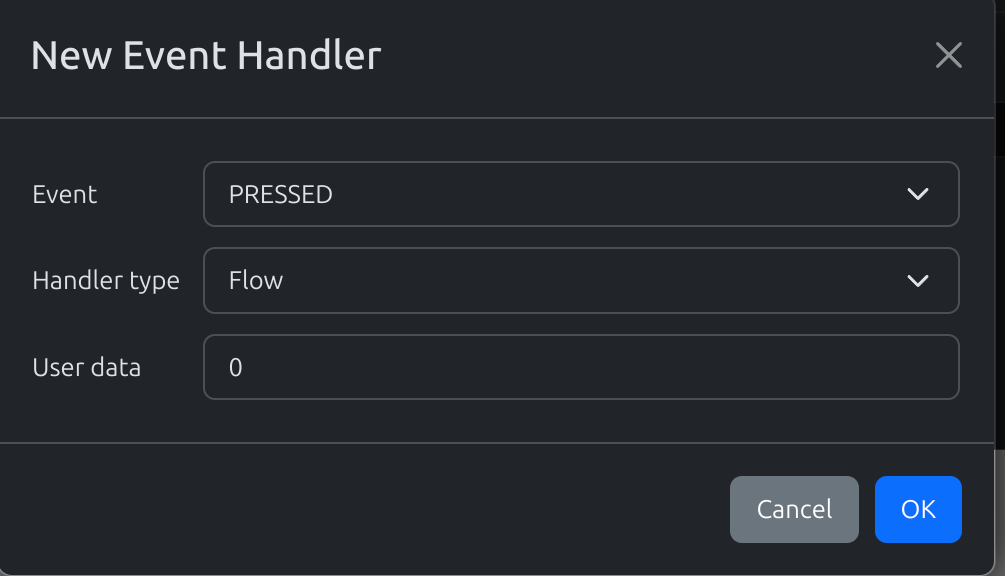Click the chevron arrow in Event field
The width and height of the screenshot is (1005, 576).
pyautogui.click(x=917, y=194)
